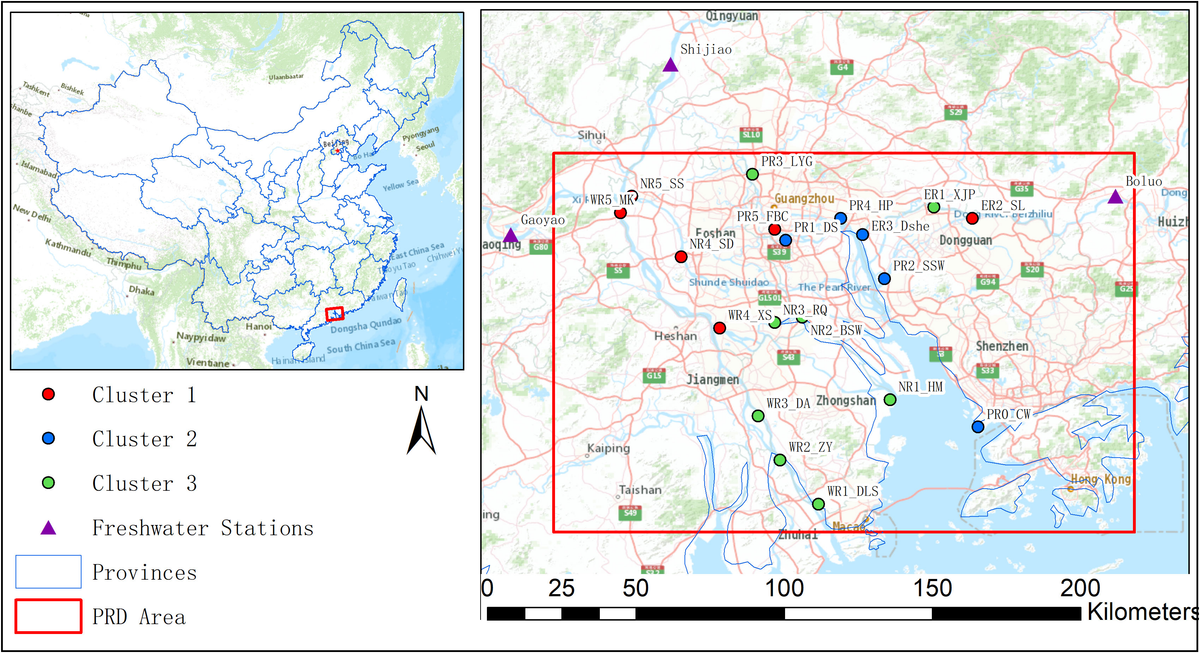Screen dimensions: 1200x653
Task: Select the Boluo freshwater station triangle
Action: coord(1117,196)
